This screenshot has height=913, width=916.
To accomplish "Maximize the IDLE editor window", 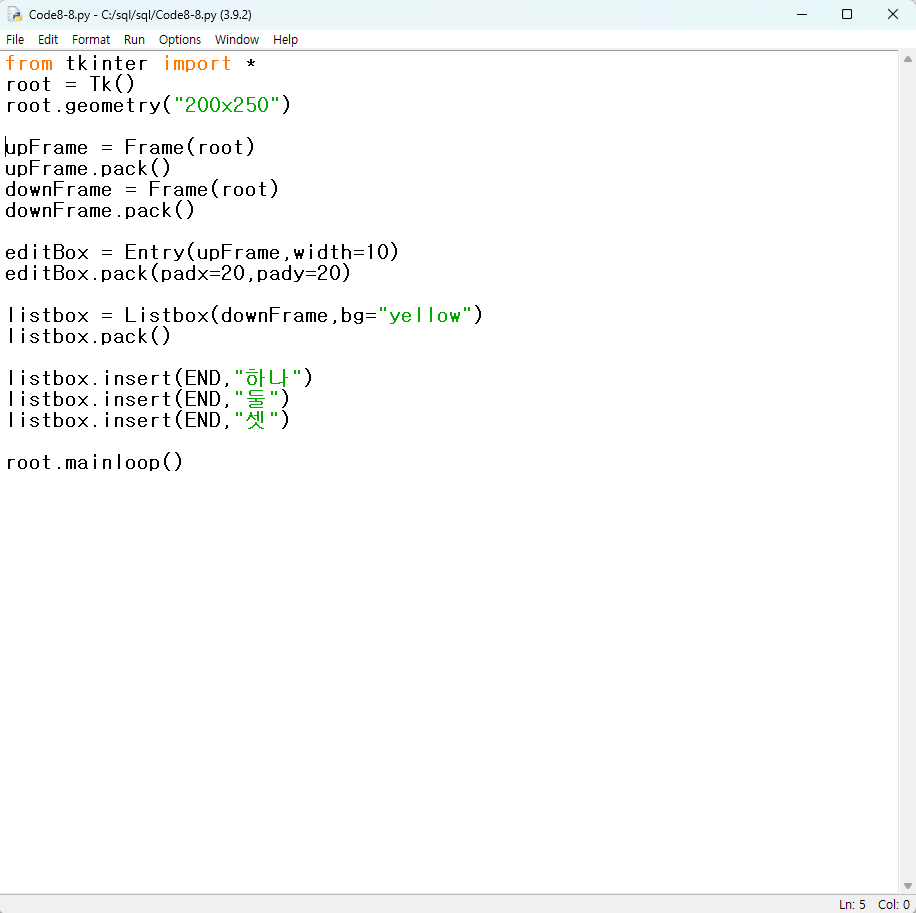I will (847, 15).
